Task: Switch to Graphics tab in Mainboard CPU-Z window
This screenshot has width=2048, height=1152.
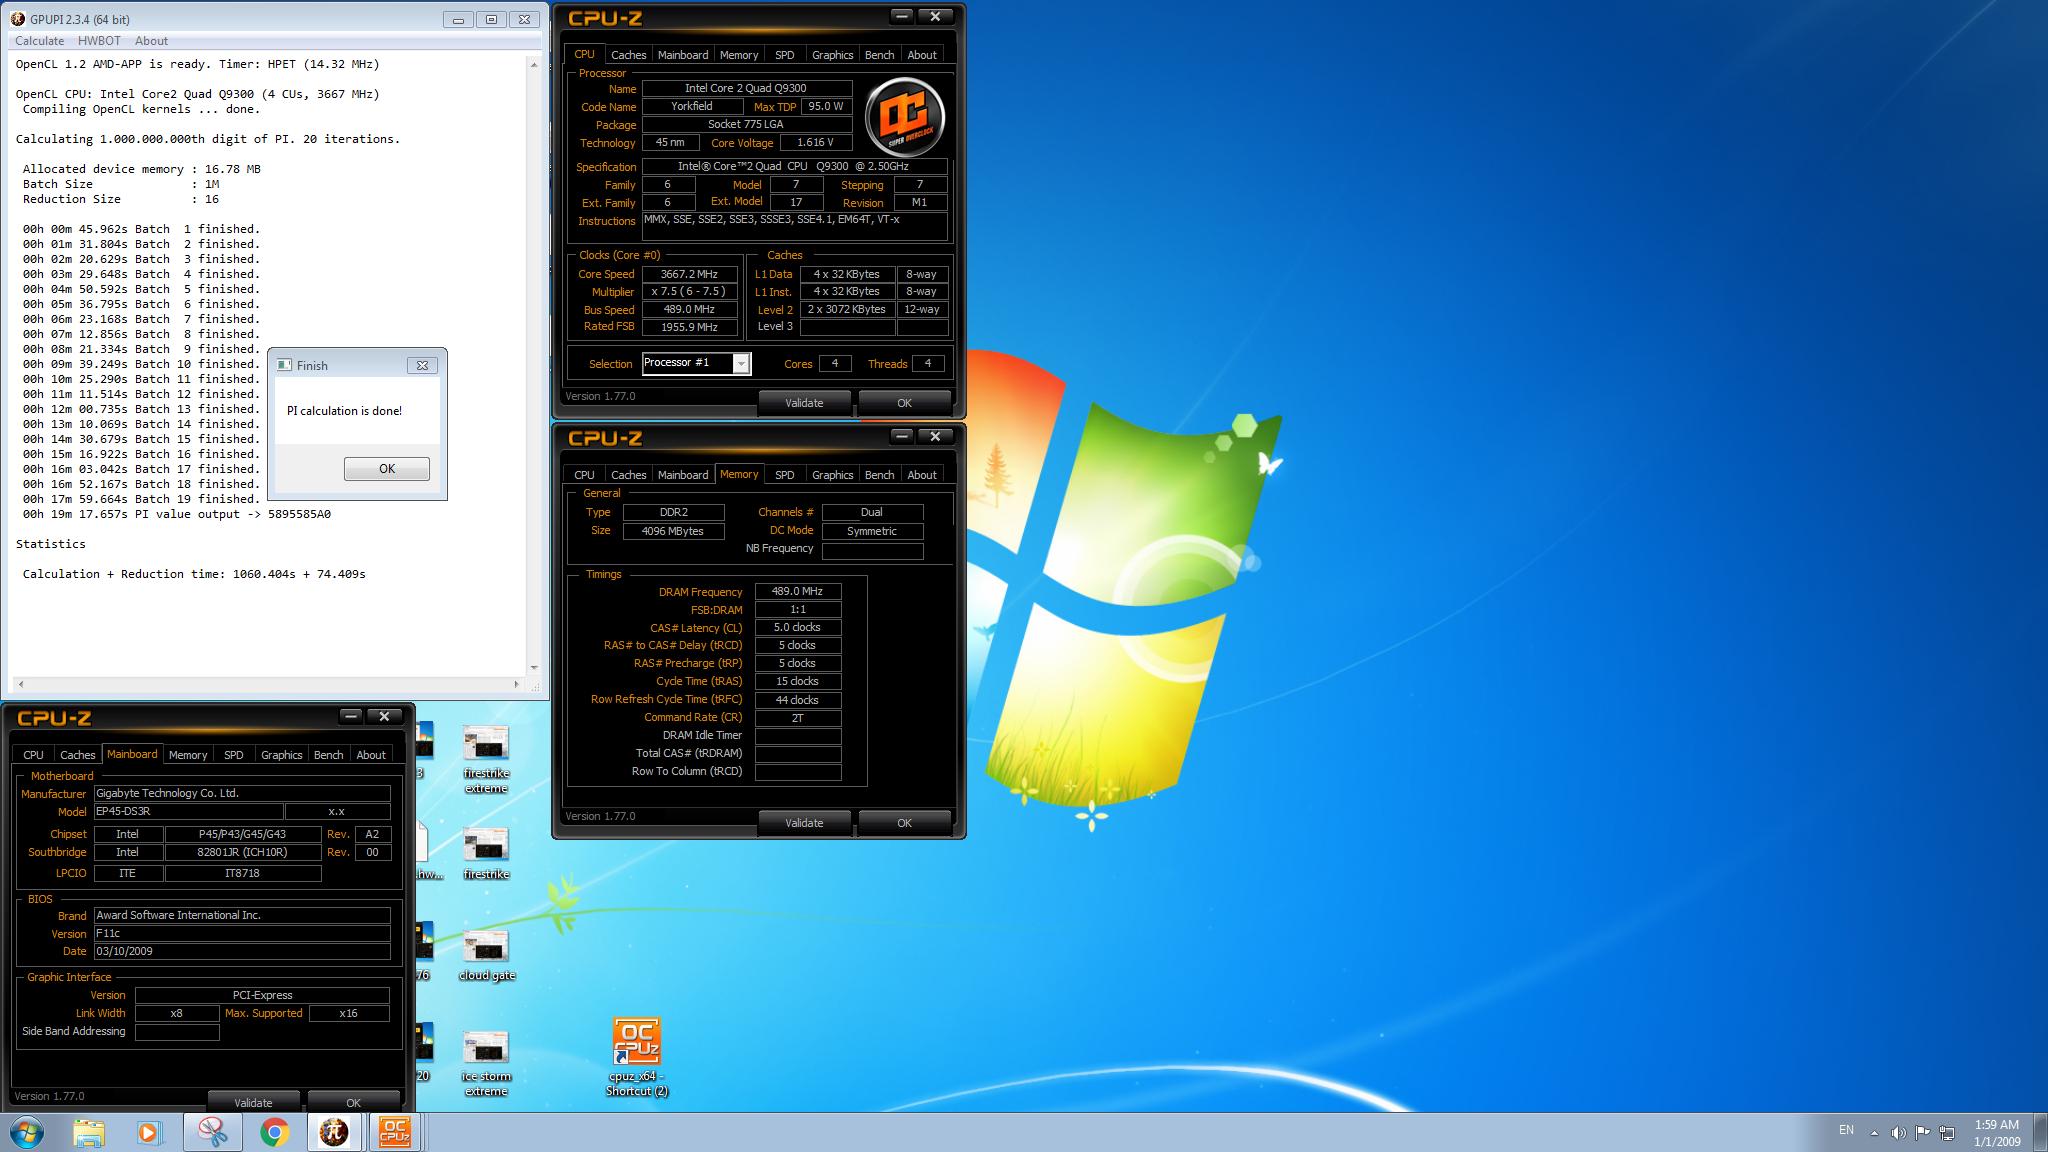Action: tap(282, 755)
